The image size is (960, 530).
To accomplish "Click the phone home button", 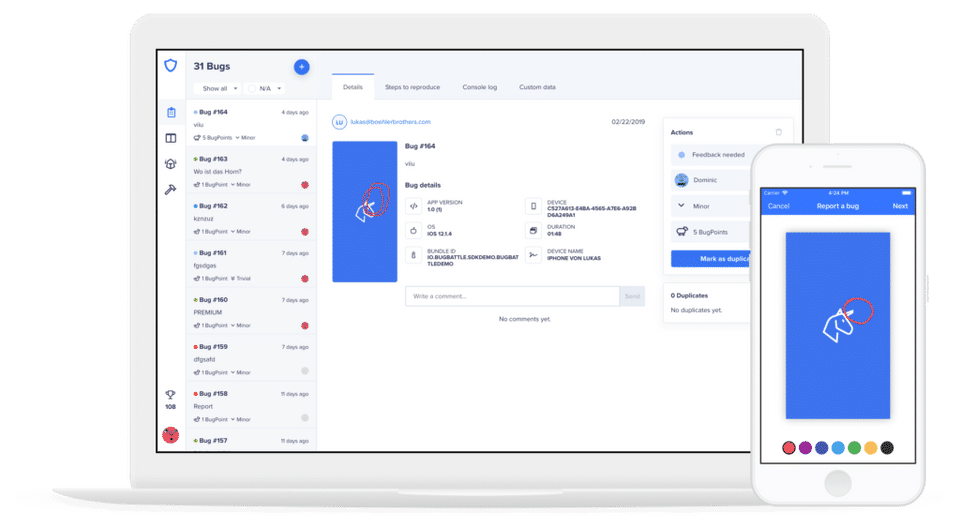I will pyautogui.click(x=838, y=483).
